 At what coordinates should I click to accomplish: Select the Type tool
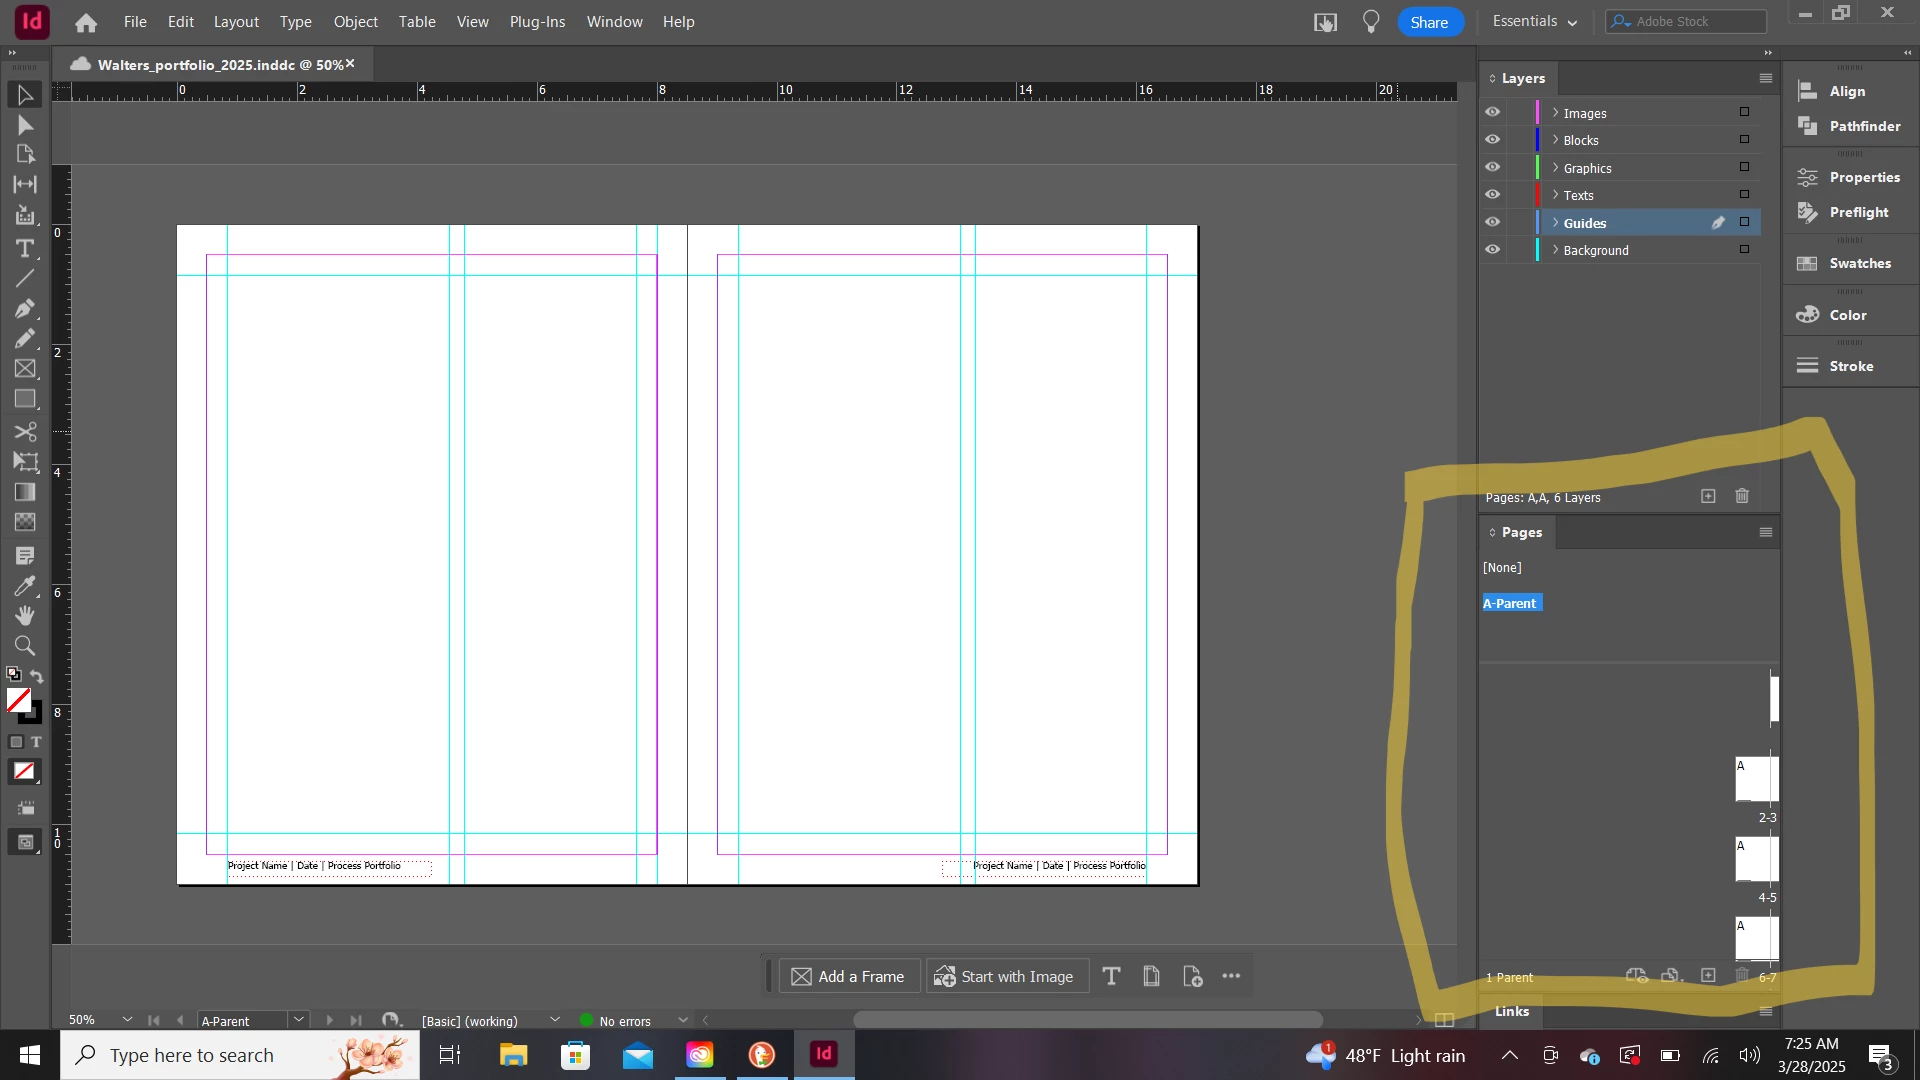click(25, 248)
